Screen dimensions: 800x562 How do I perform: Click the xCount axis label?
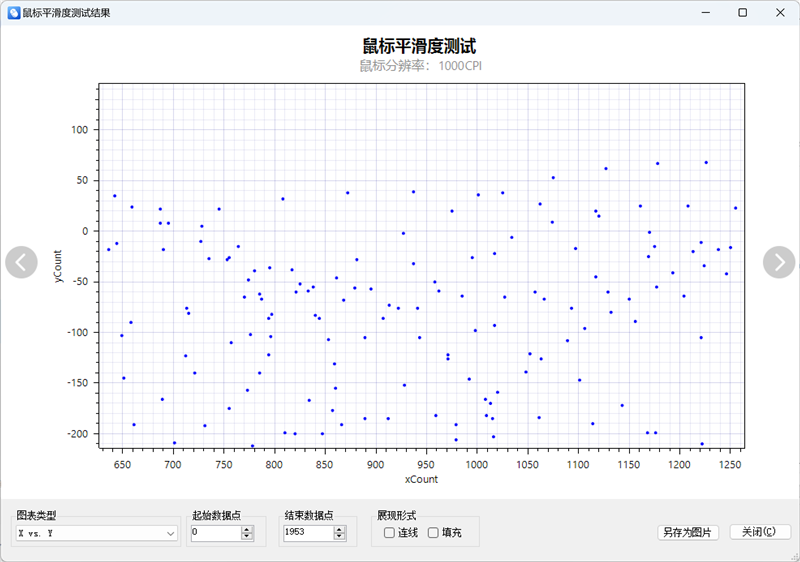(421, 480)
